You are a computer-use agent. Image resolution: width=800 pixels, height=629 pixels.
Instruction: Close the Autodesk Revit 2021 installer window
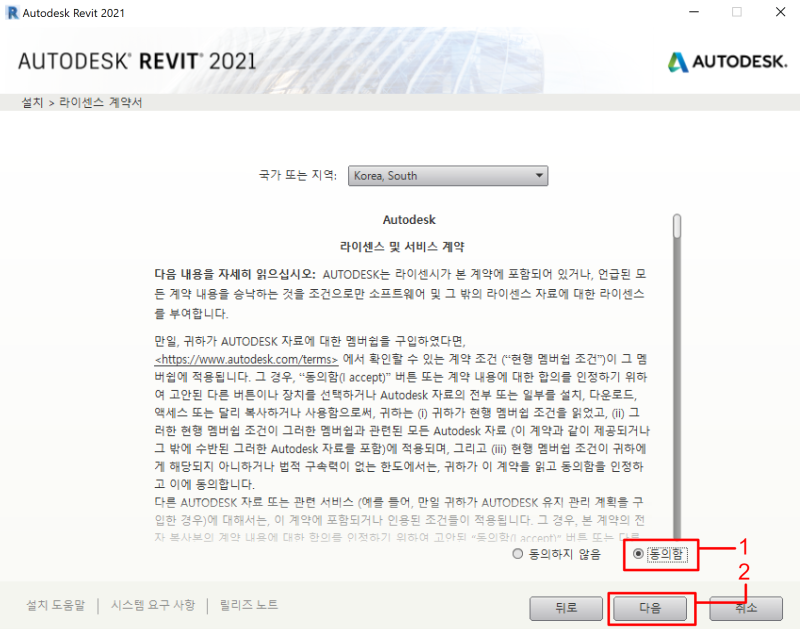[x=781, y=12]
